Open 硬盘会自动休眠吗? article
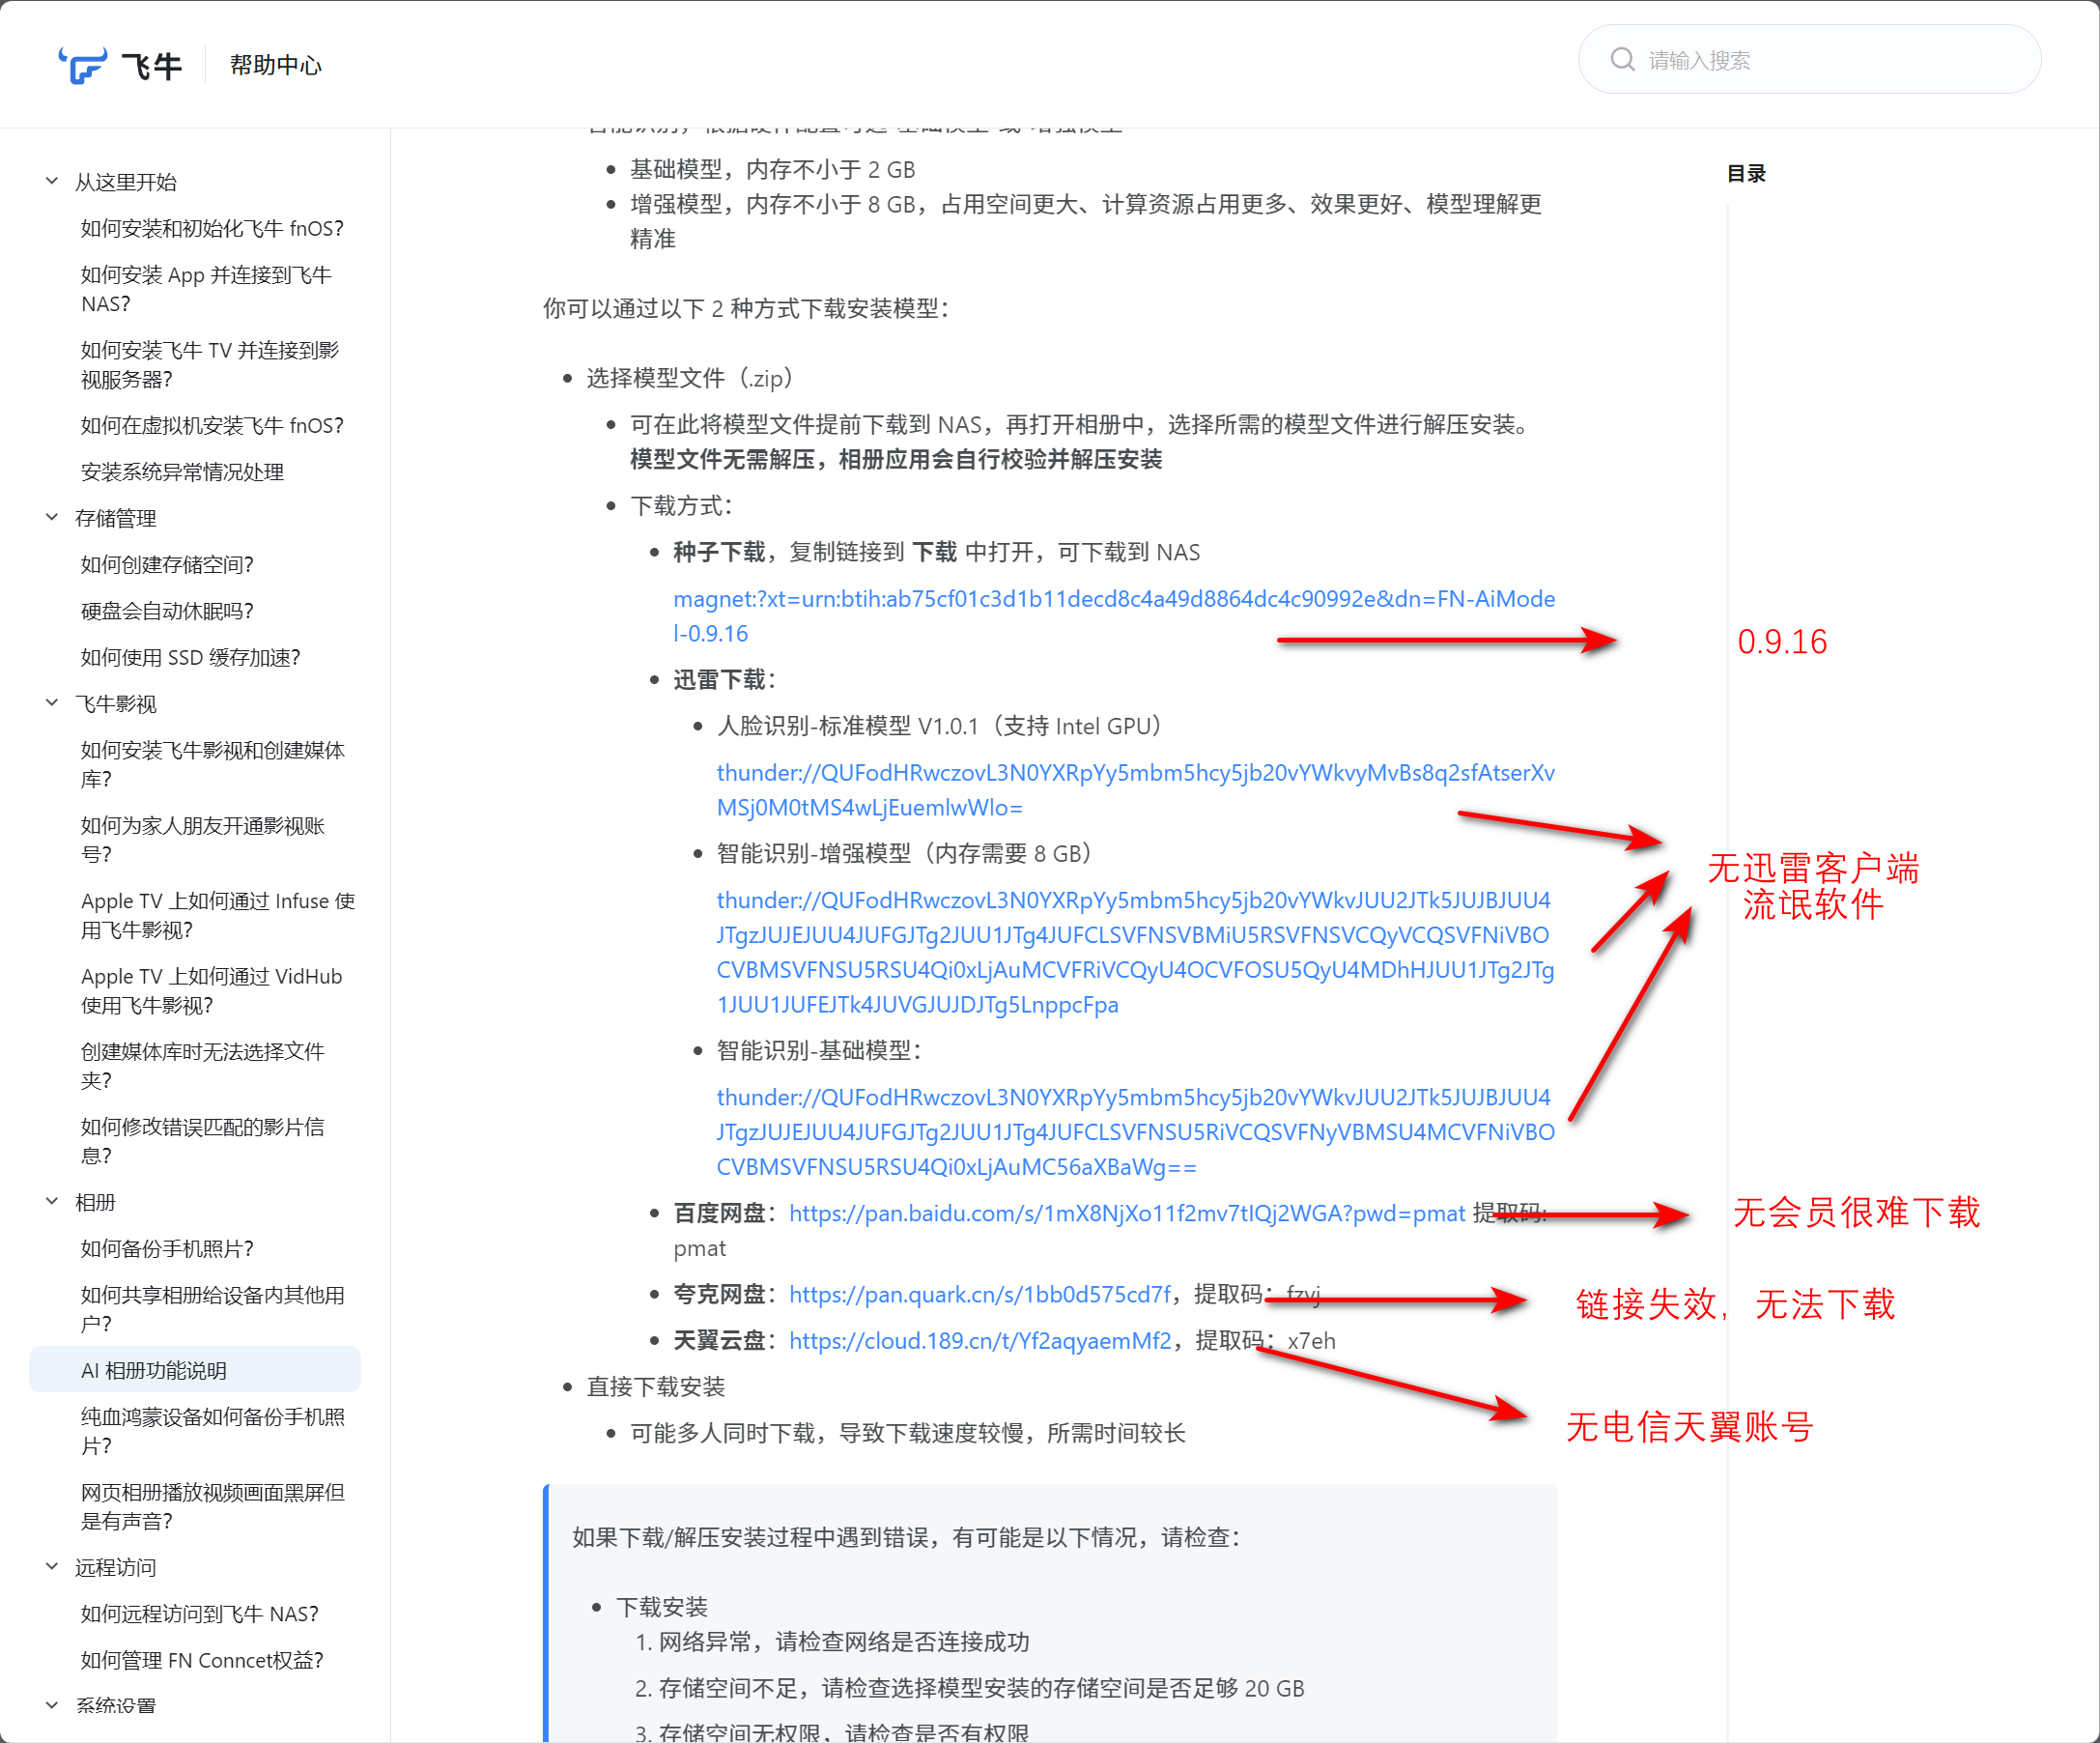The width and height of the screenshot is (2100, 1743). 167,611
